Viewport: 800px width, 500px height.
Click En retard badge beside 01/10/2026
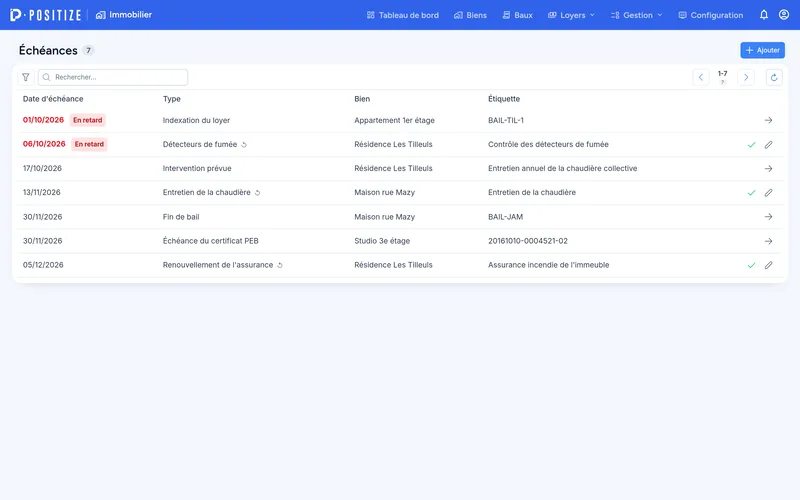[88, 120]
